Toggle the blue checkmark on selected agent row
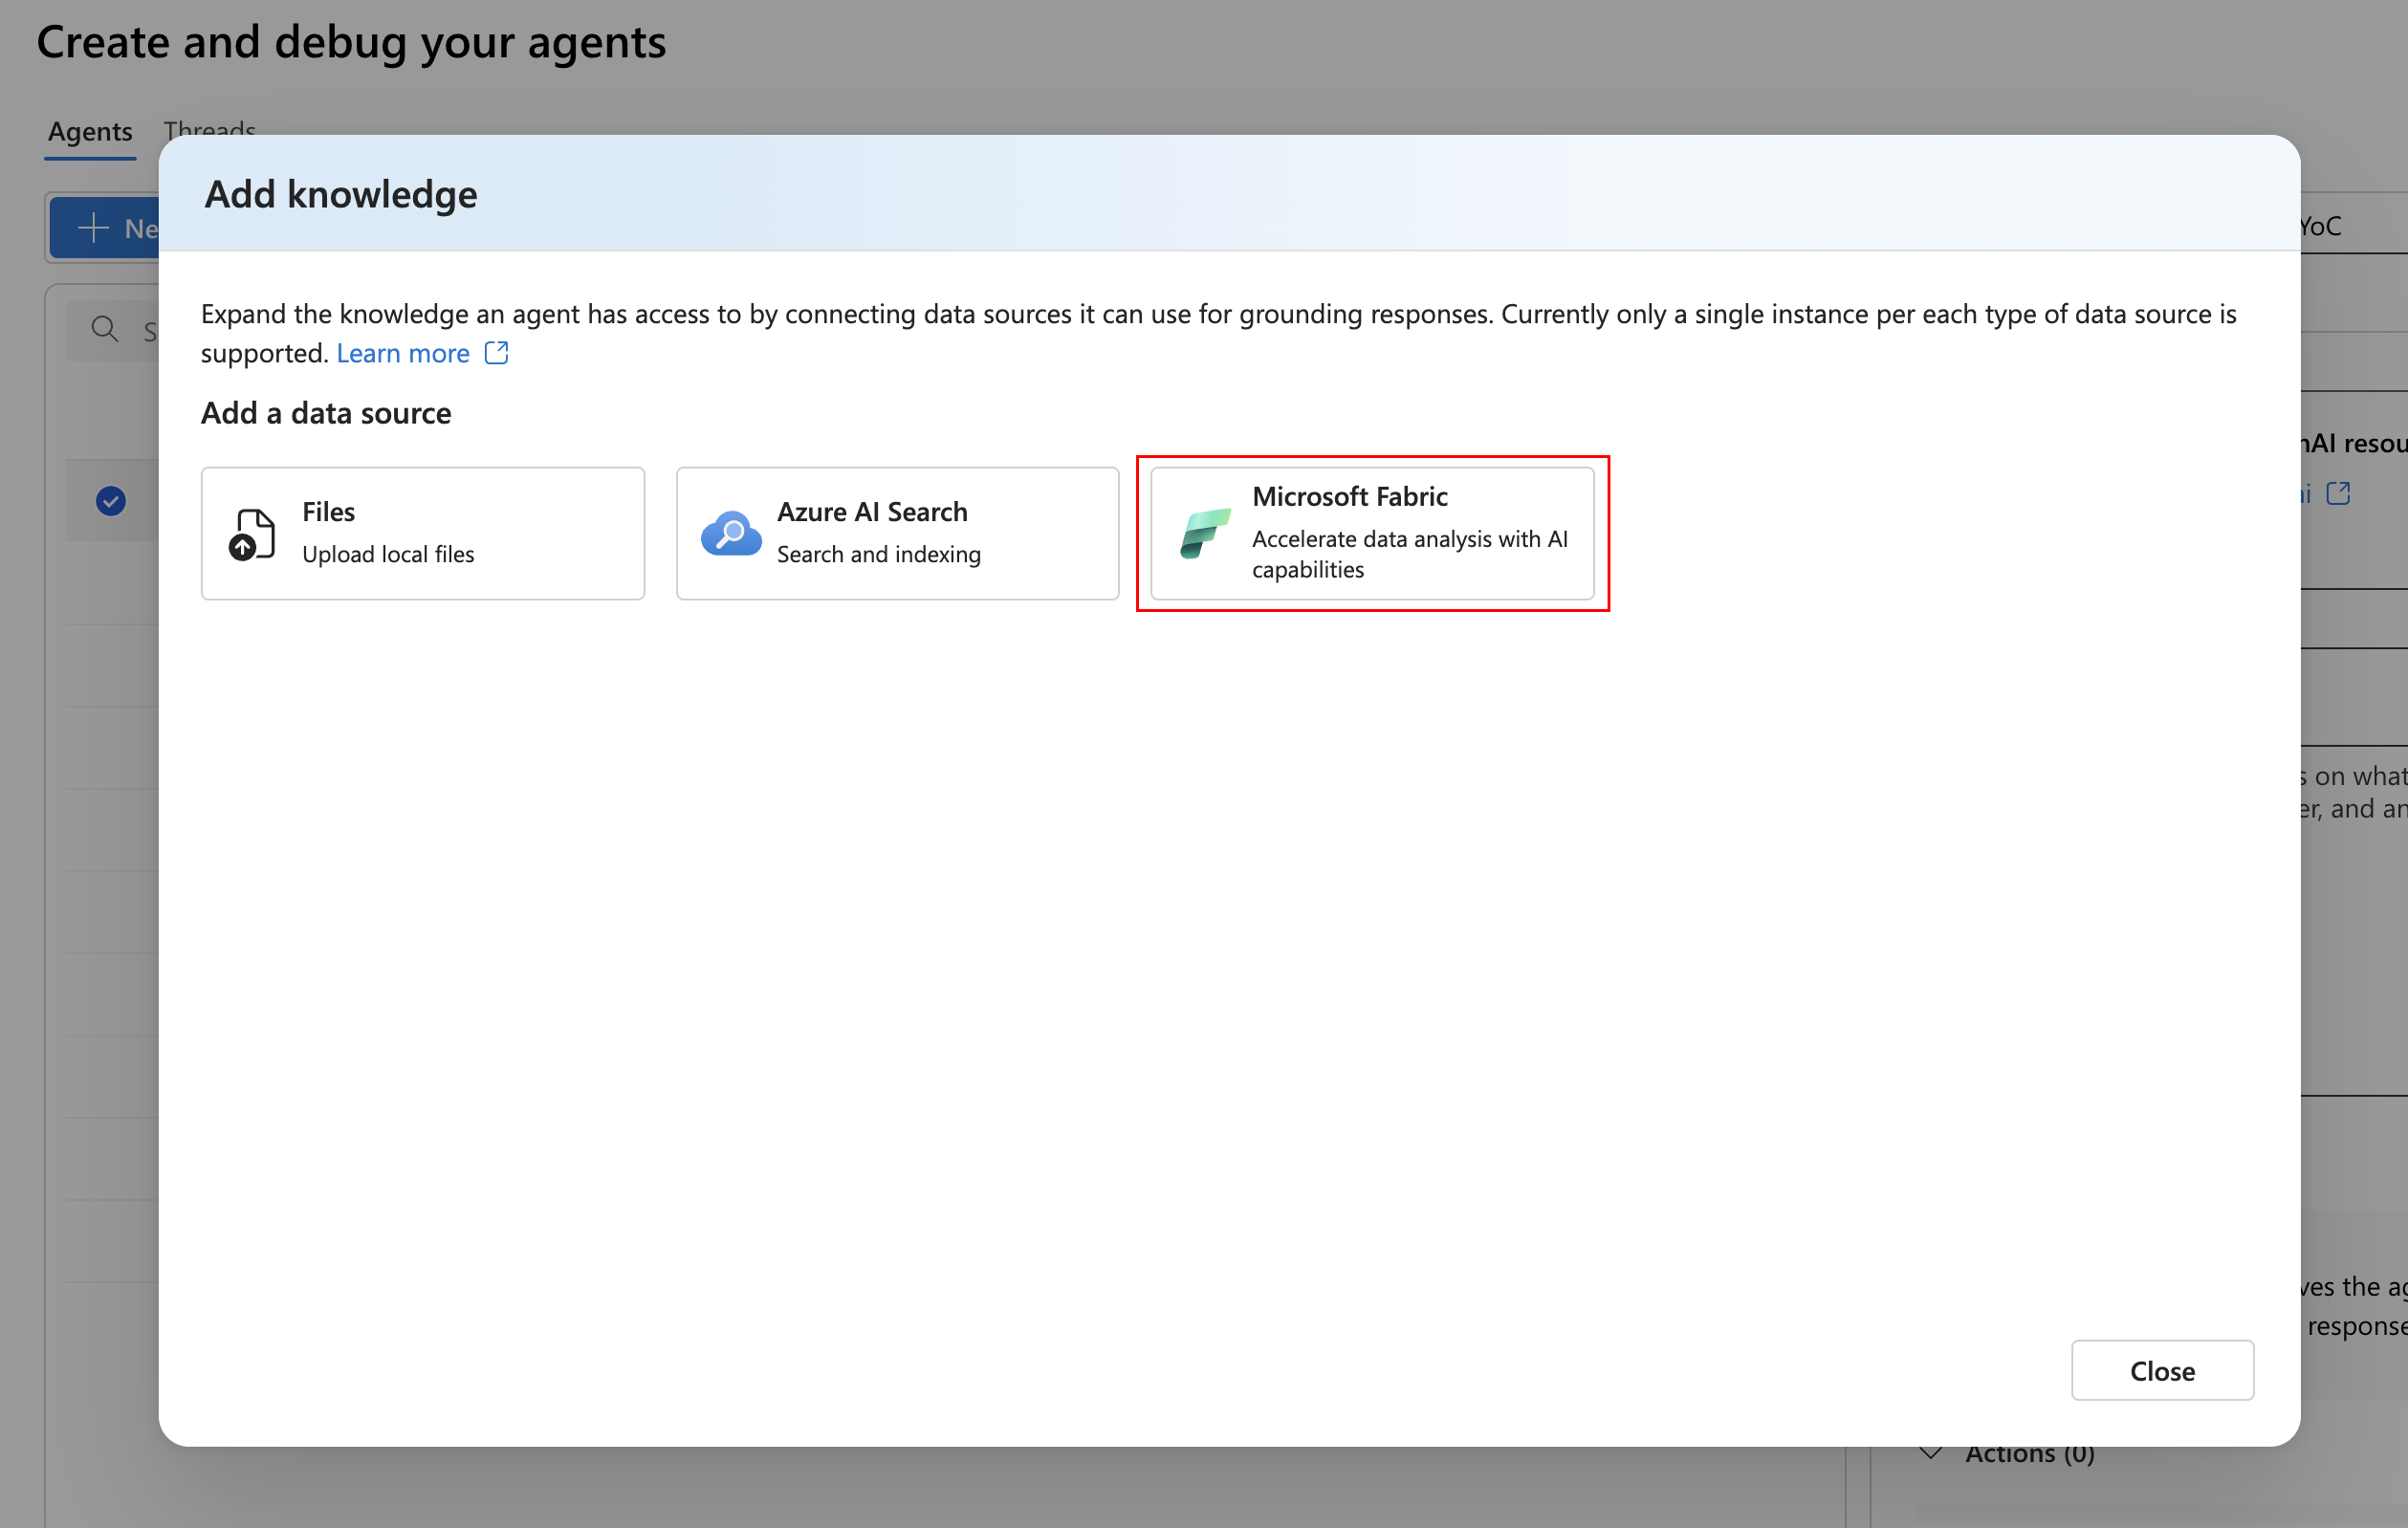 (x=111, y=500)
